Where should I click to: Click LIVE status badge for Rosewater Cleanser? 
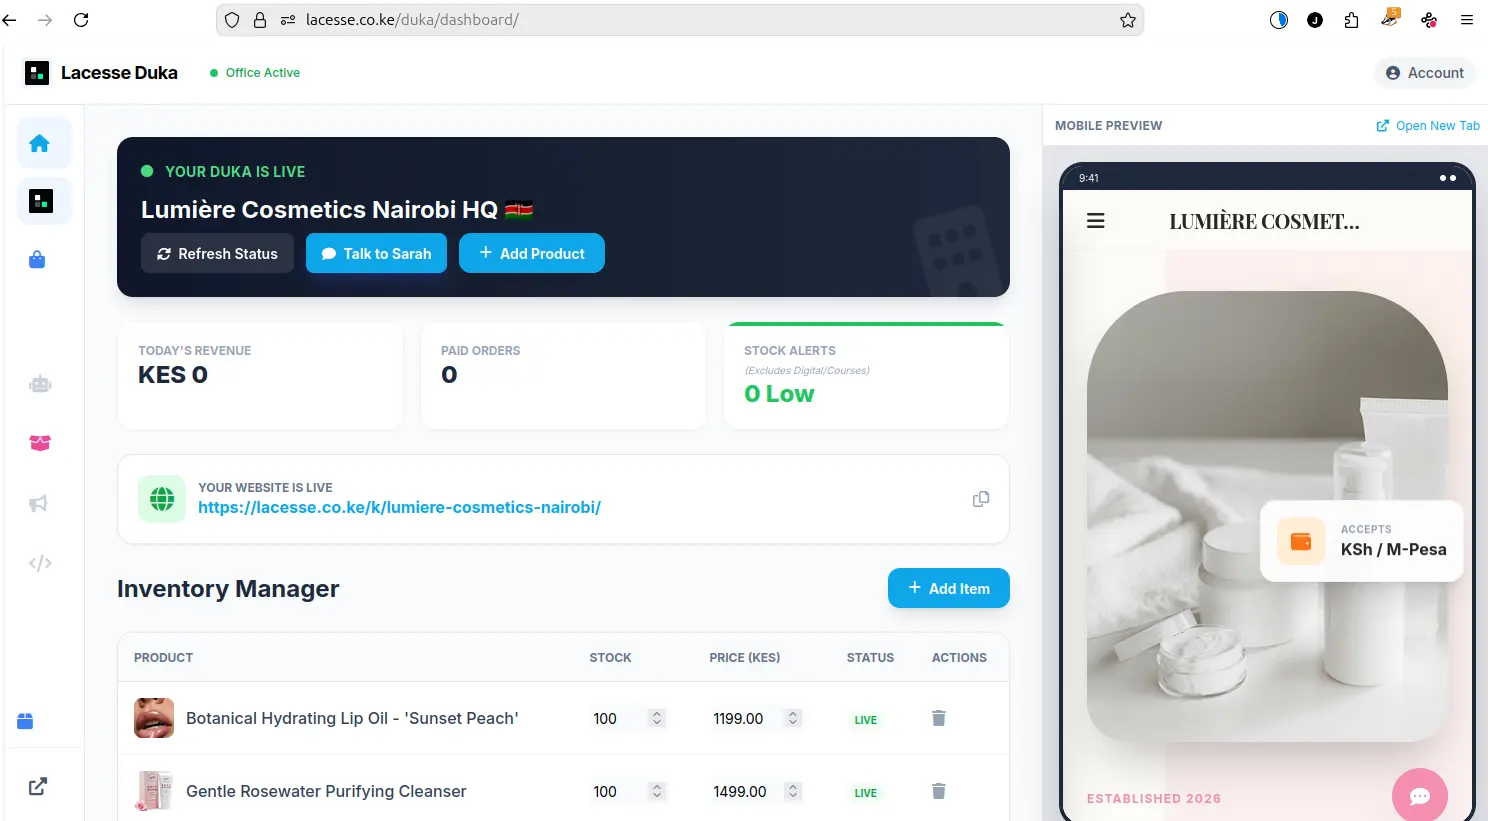tap(866, 793)
